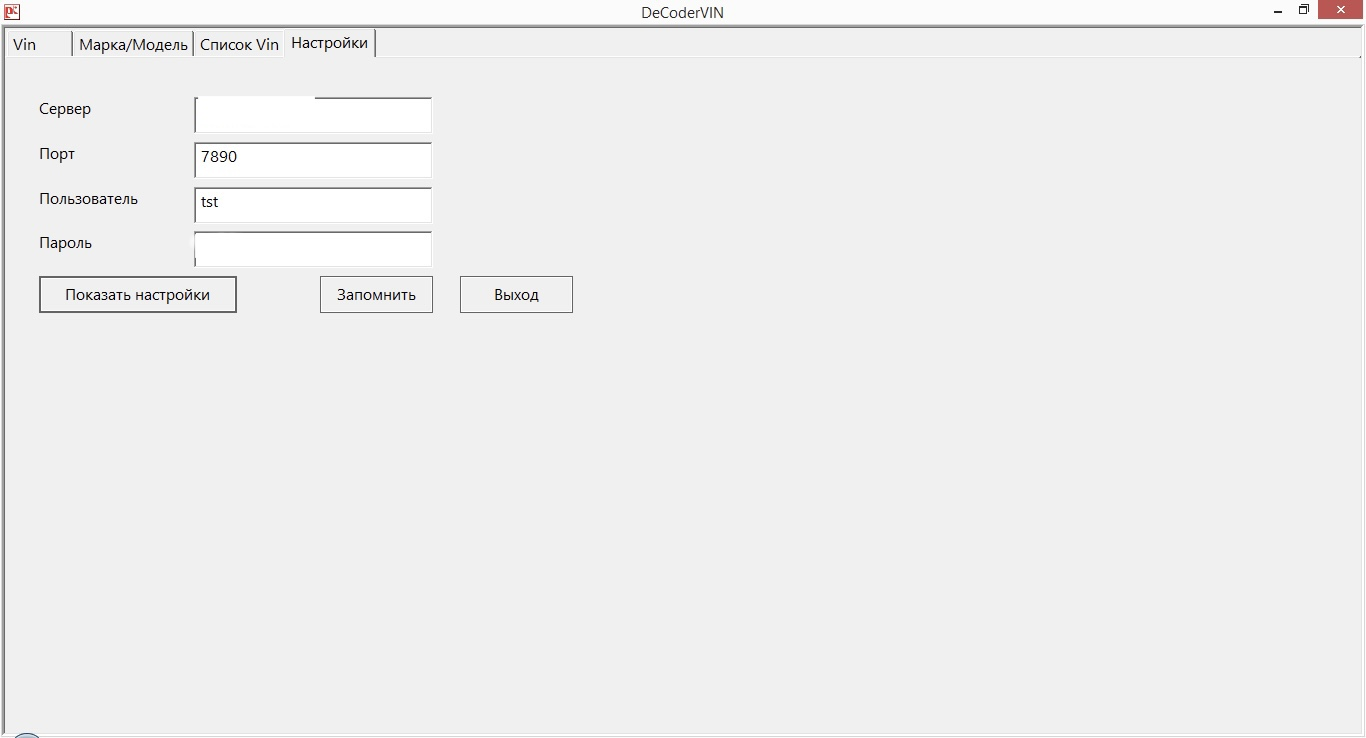Select the Настройки tab
Screen dimensions: 1366x738
click(x=330, y=43)
